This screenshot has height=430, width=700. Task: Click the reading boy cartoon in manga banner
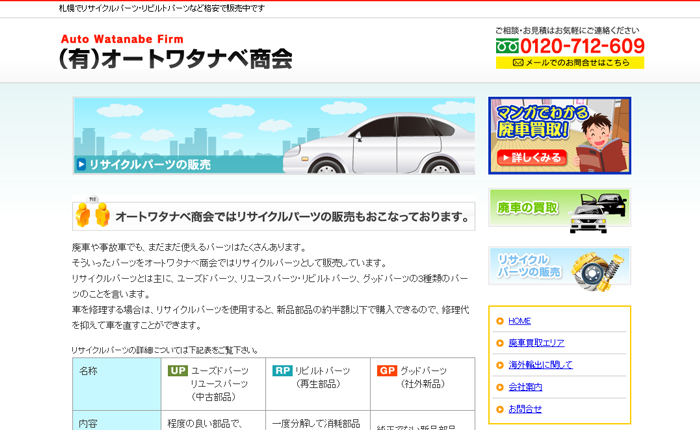point(601,143)
